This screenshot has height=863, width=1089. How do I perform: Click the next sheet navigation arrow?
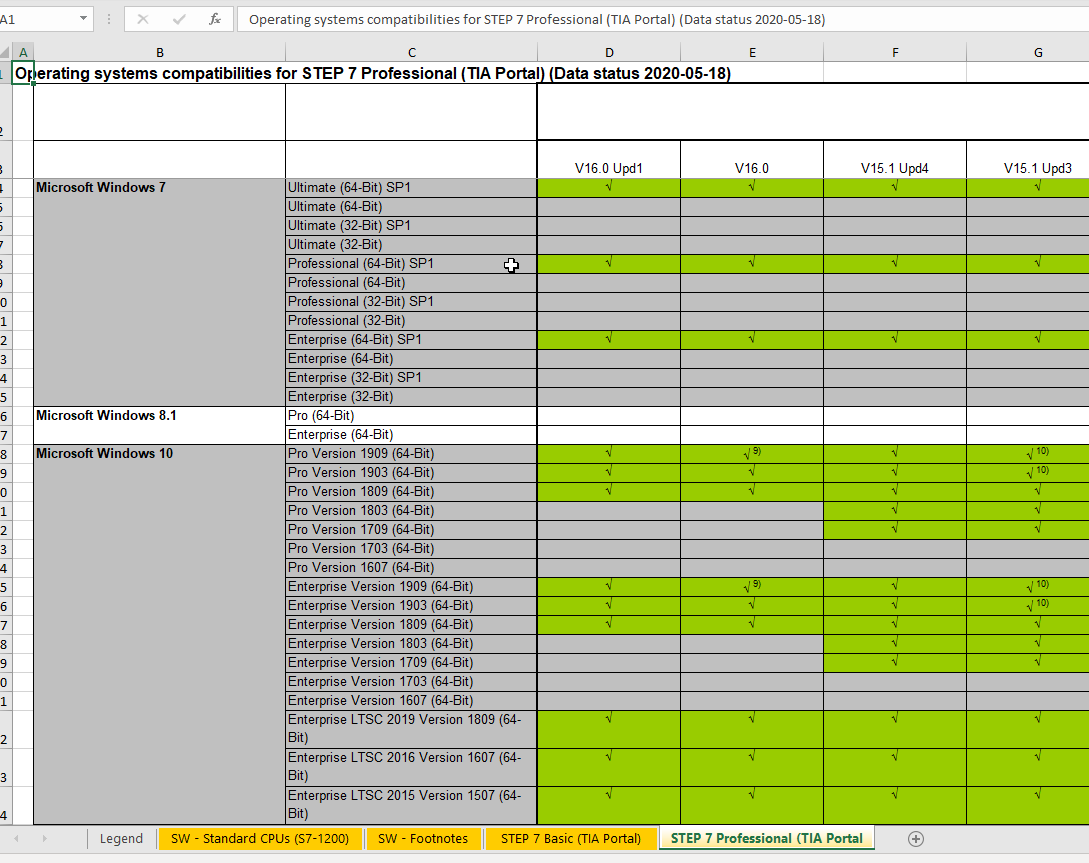44,839
